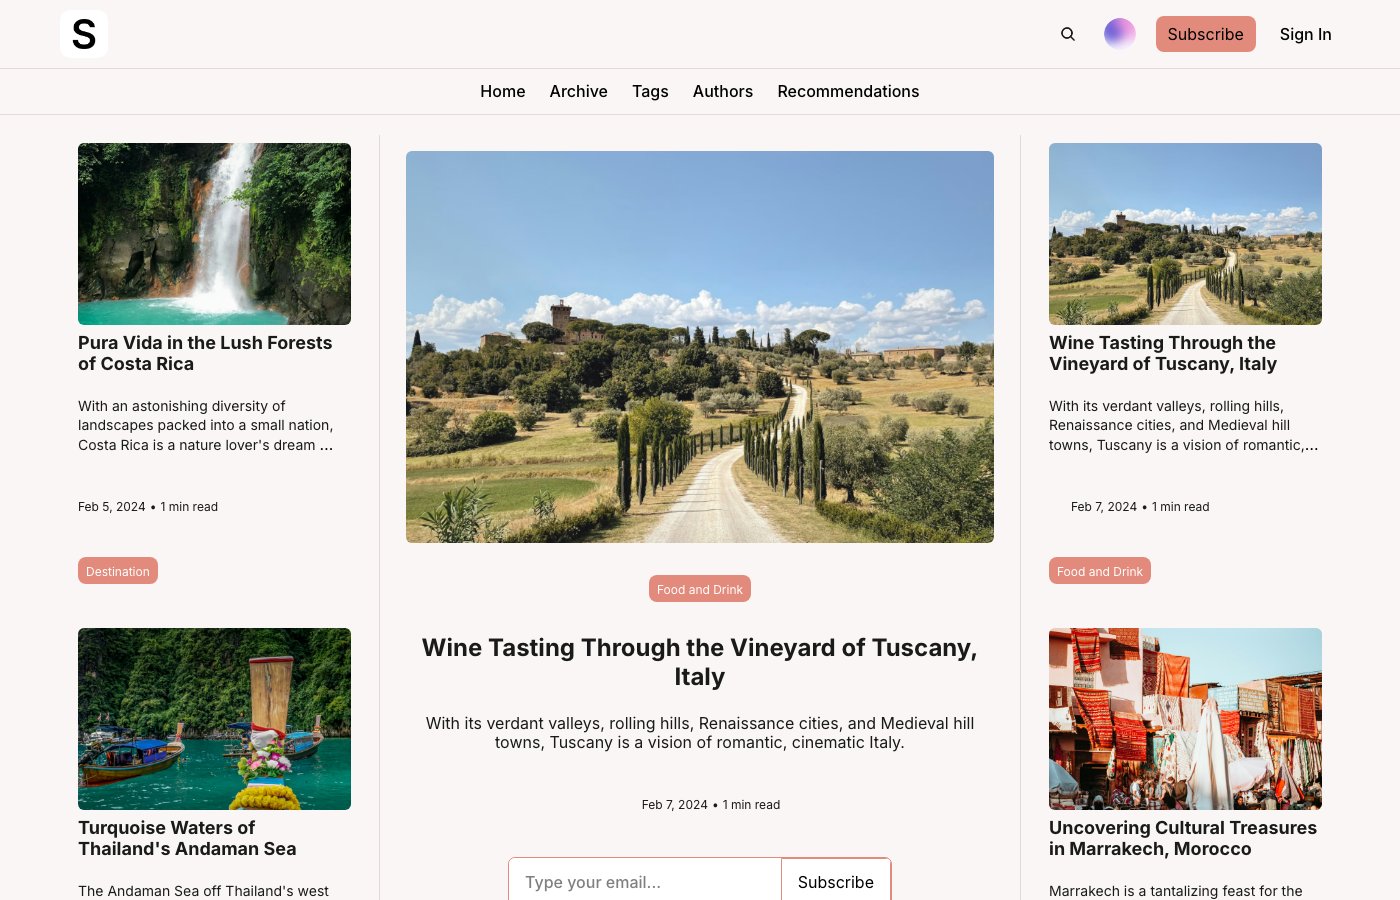Click Subscribe beside the email field
Screen dimensions: 1400x900
836,881
